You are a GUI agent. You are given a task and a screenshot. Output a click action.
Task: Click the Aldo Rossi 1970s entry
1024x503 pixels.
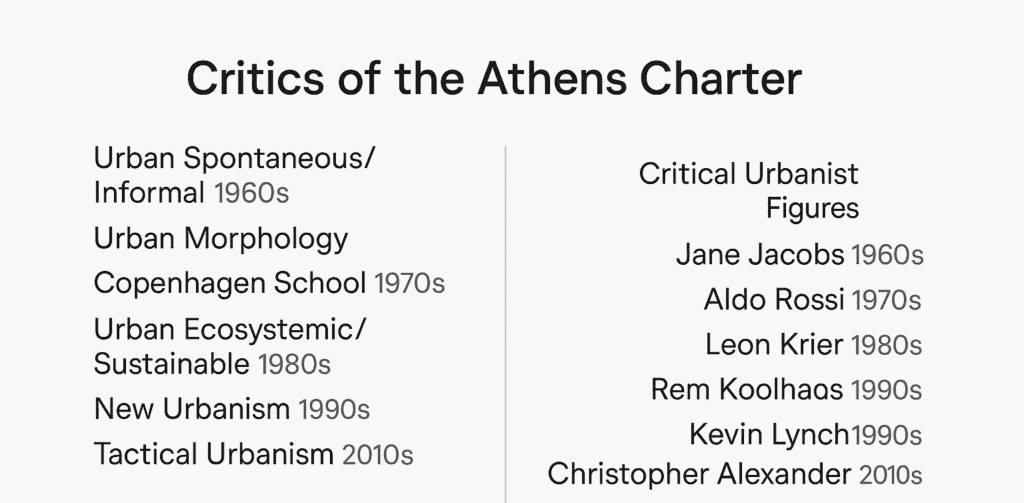[x=812, y=300]
